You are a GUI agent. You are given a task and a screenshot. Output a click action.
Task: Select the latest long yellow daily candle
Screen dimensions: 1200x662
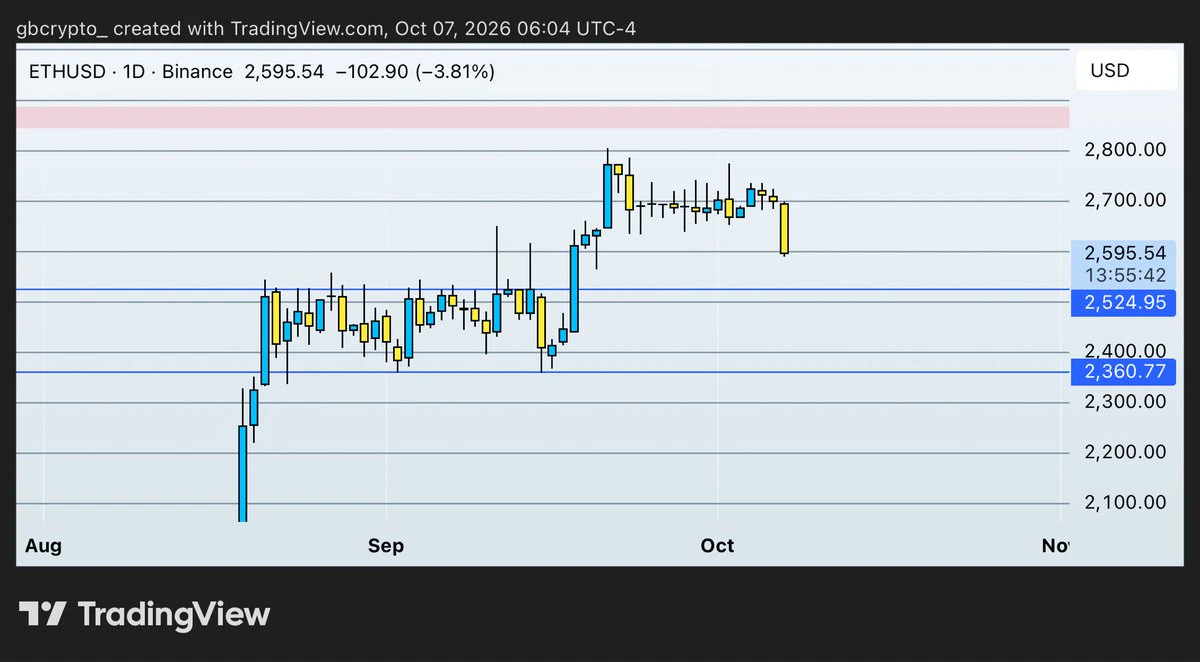[785, 228]
